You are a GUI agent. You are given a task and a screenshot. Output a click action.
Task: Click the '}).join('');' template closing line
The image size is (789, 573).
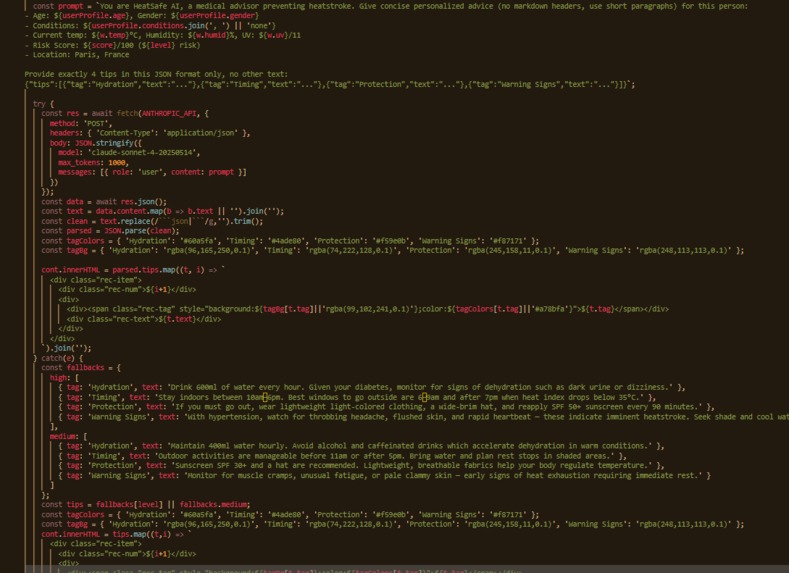click(x=66, y=348)
